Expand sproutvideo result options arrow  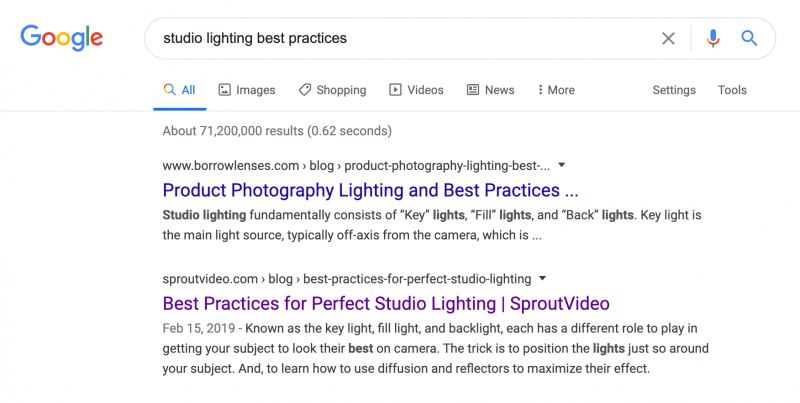tap(543, 279)
